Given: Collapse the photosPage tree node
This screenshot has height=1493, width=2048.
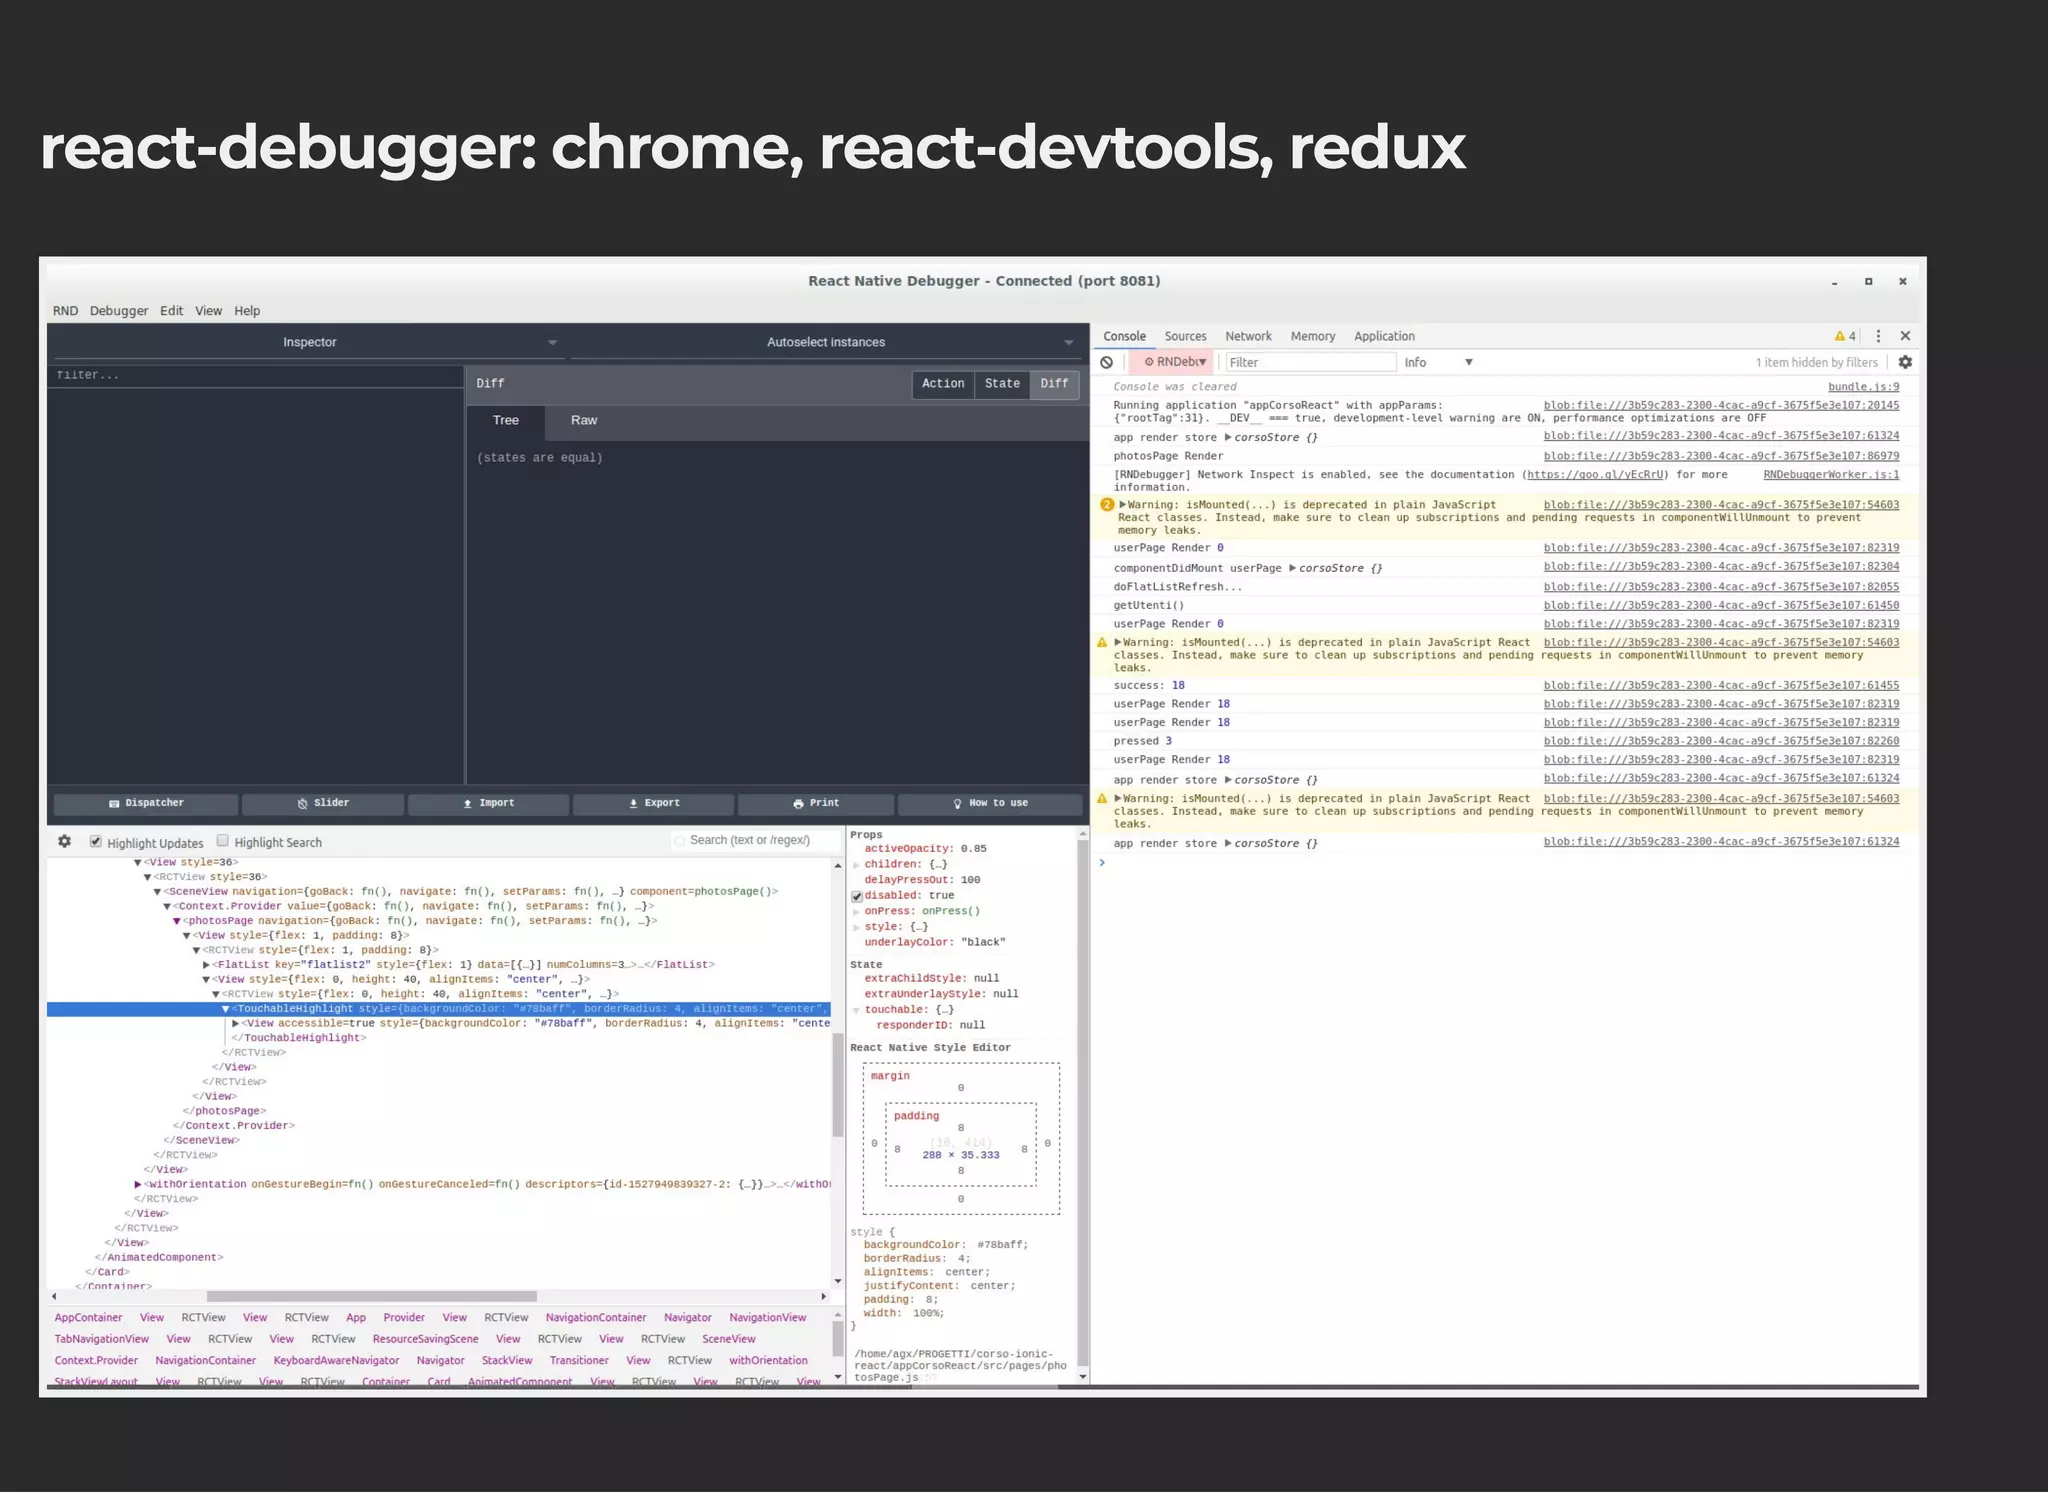Looking at the screenshot, I should click(x=177, y=921).
